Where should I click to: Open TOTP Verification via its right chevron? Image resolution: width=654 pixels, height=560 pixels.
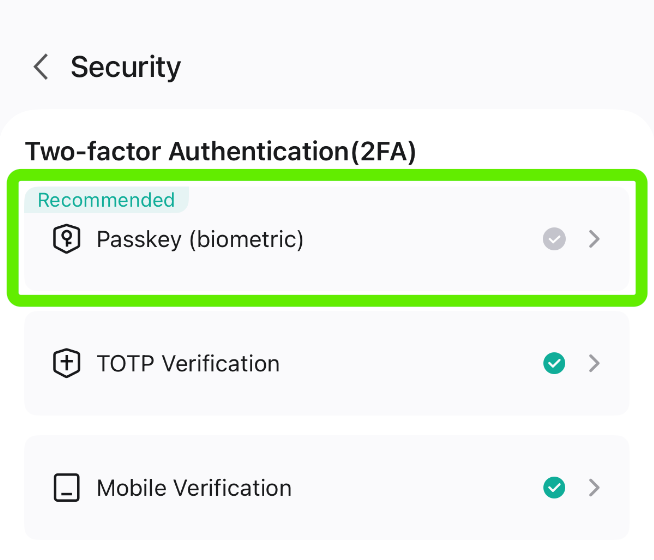594,363
